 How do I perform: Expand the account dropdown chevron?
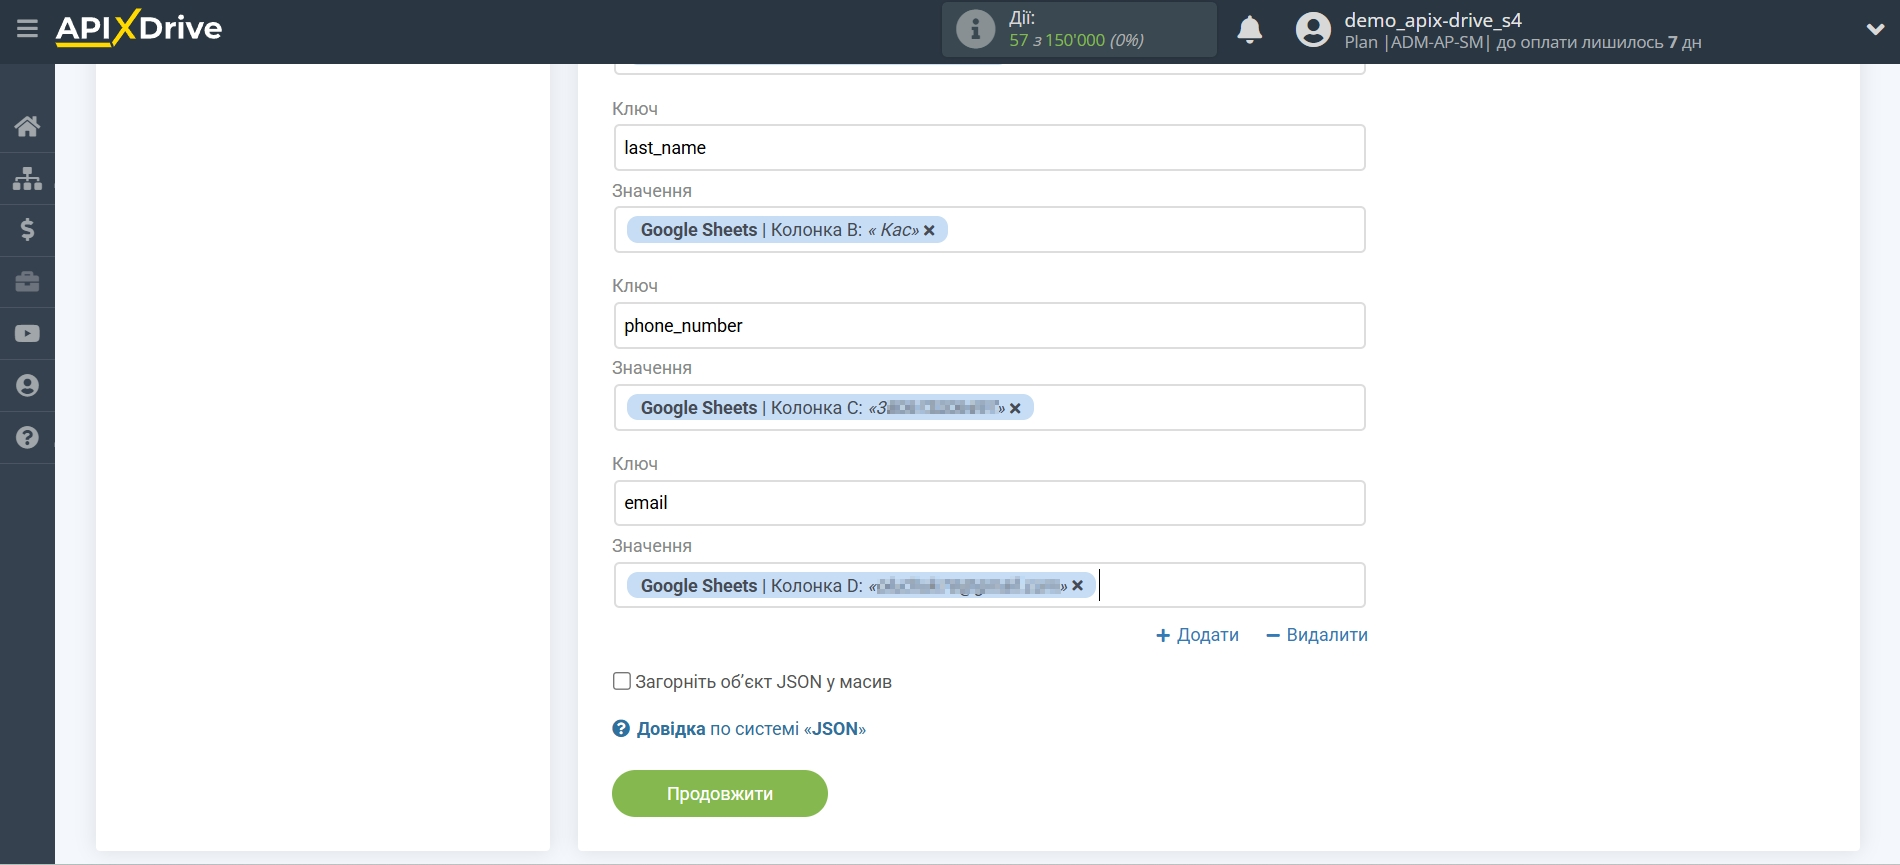click(x=1875, y=30)
